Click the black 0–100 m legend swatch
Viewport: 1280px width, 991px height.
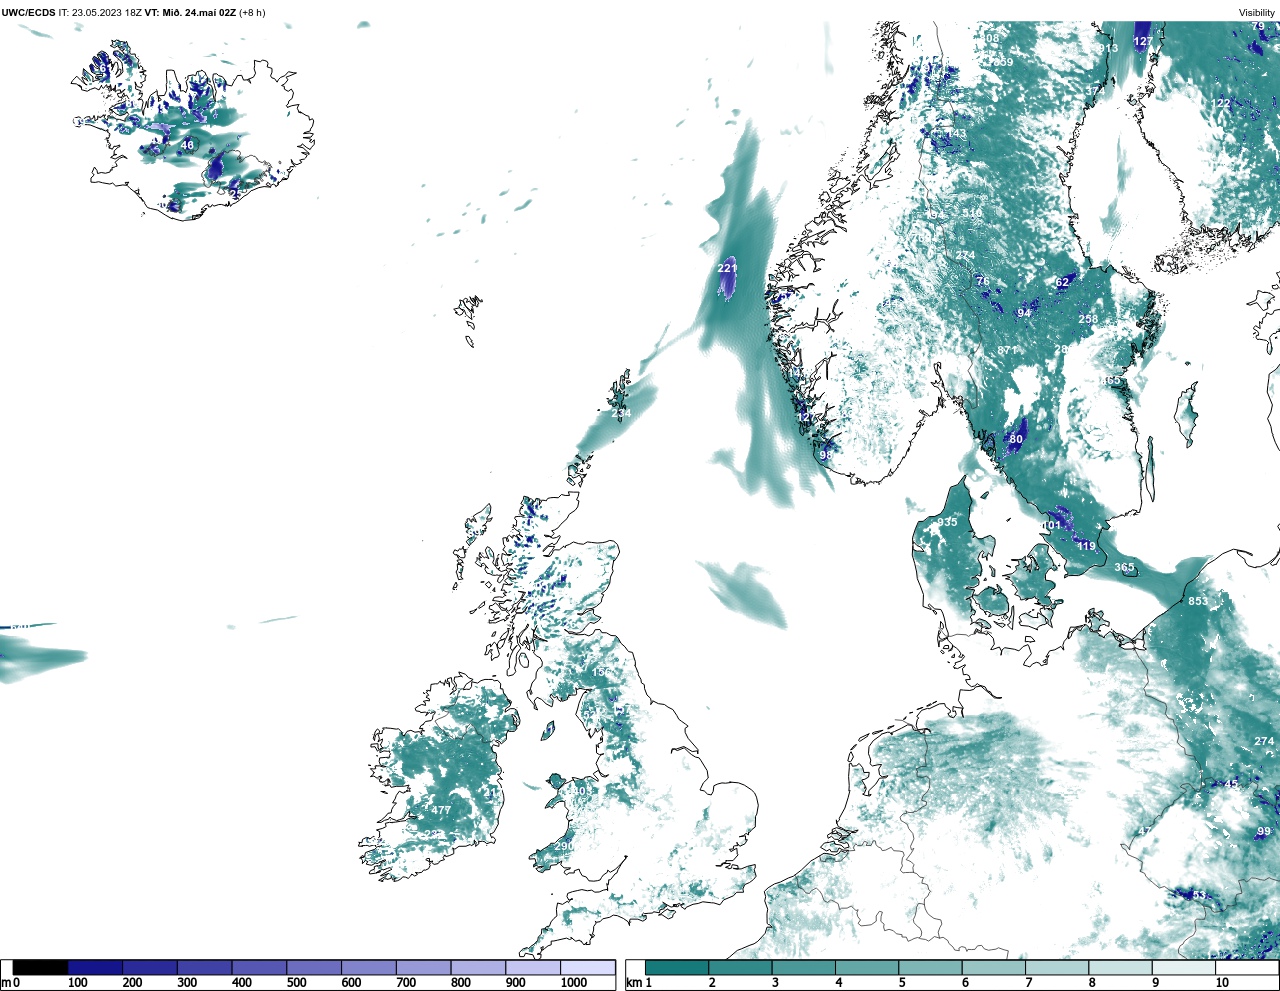tap(41, 968)
